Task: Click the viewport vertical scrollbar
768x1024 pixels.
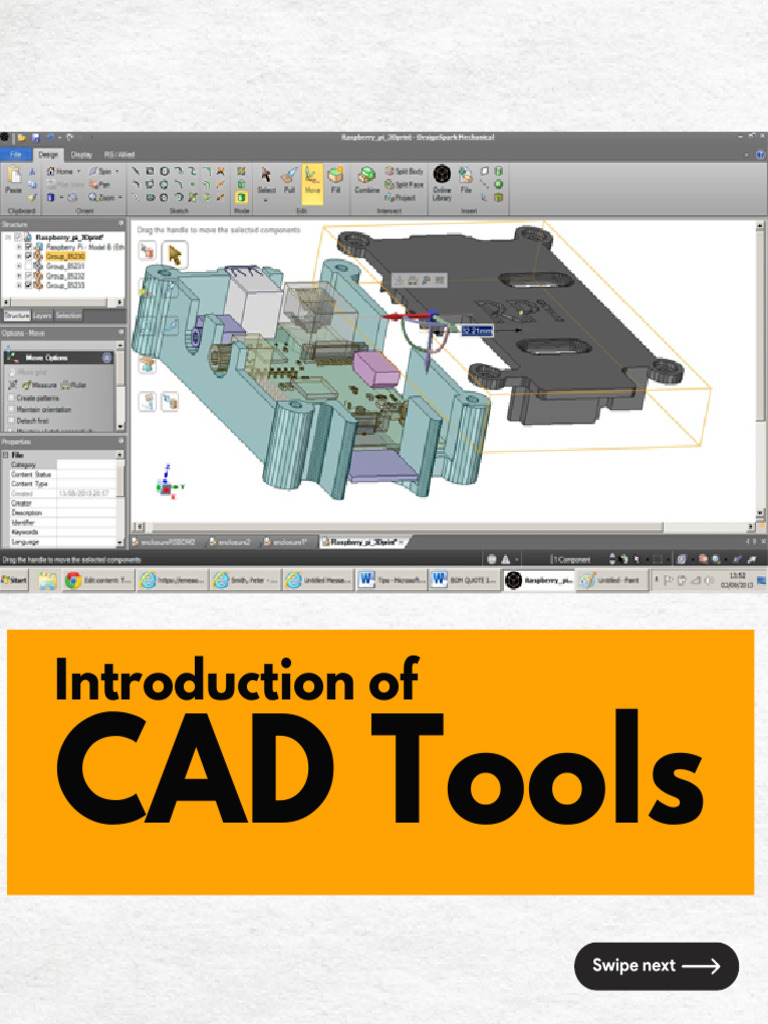Action: coord(760,369)
